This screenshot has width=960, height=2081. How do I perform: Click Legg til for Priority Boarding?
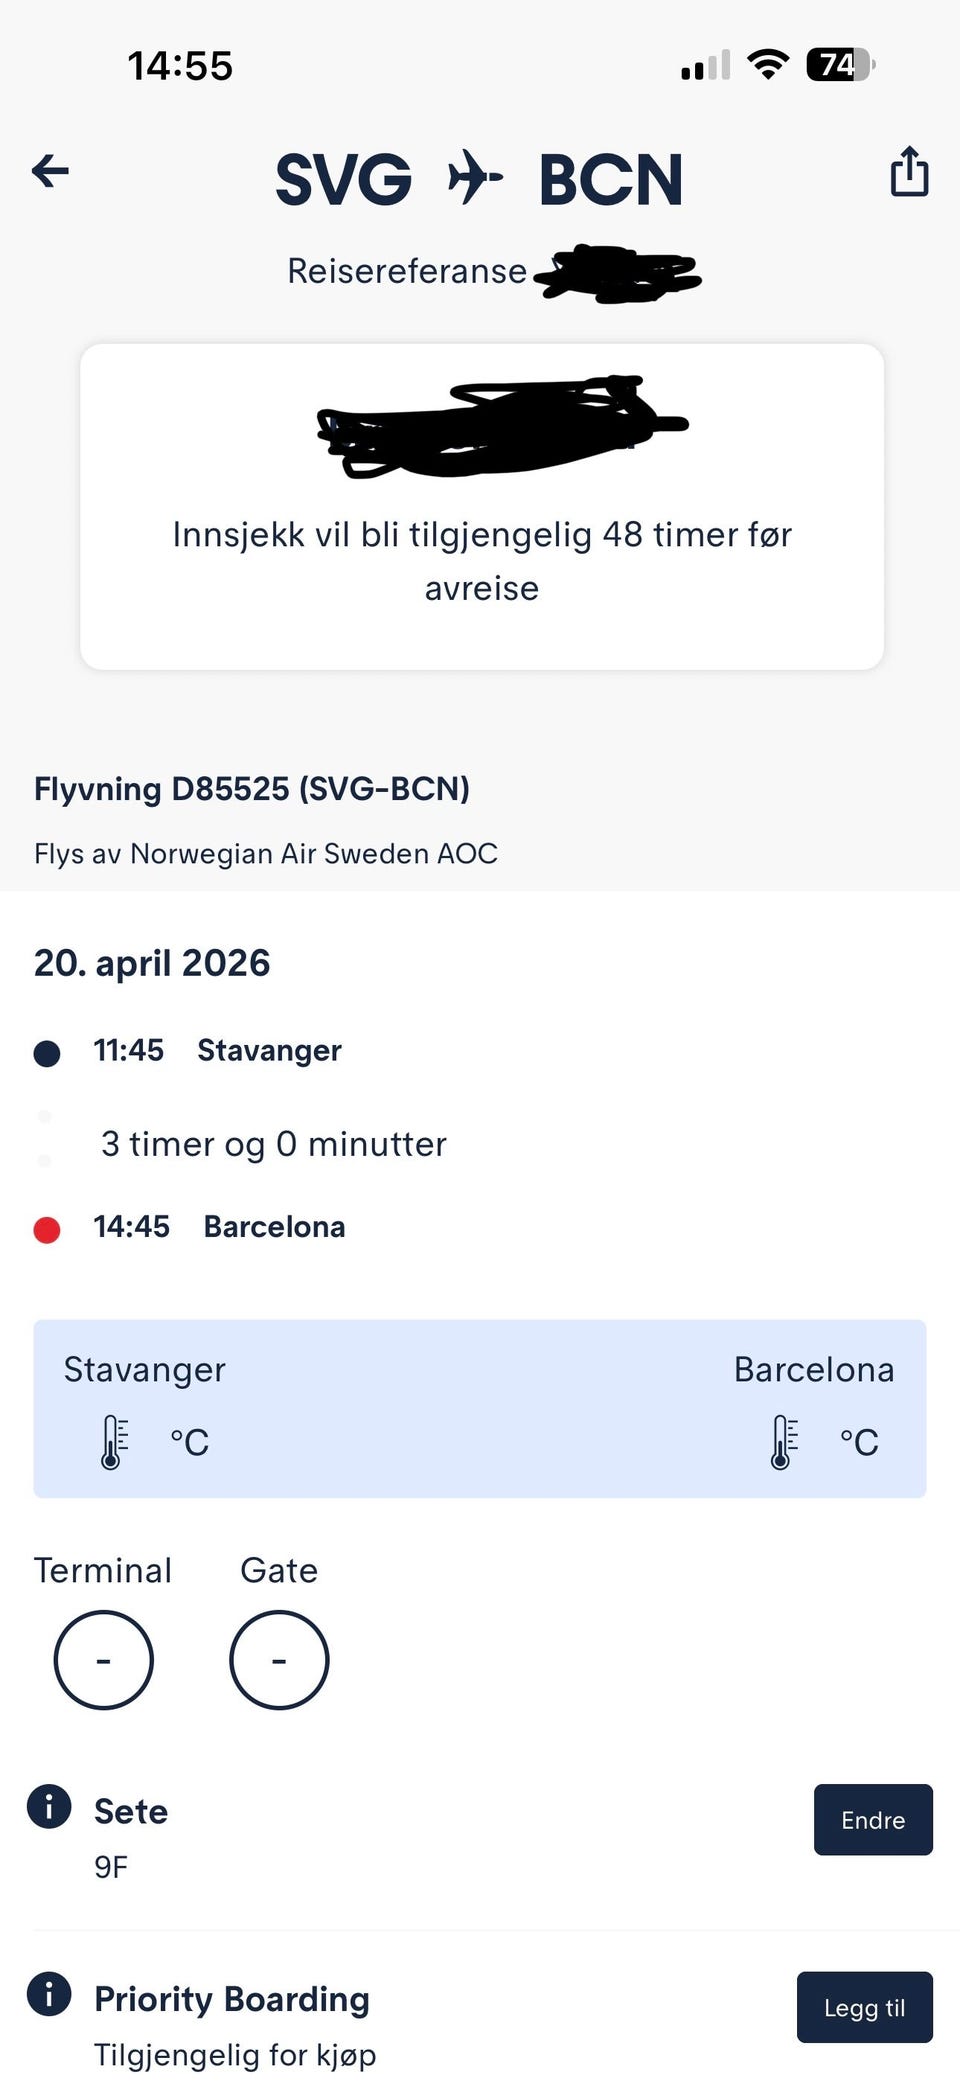pos(864,2007)
